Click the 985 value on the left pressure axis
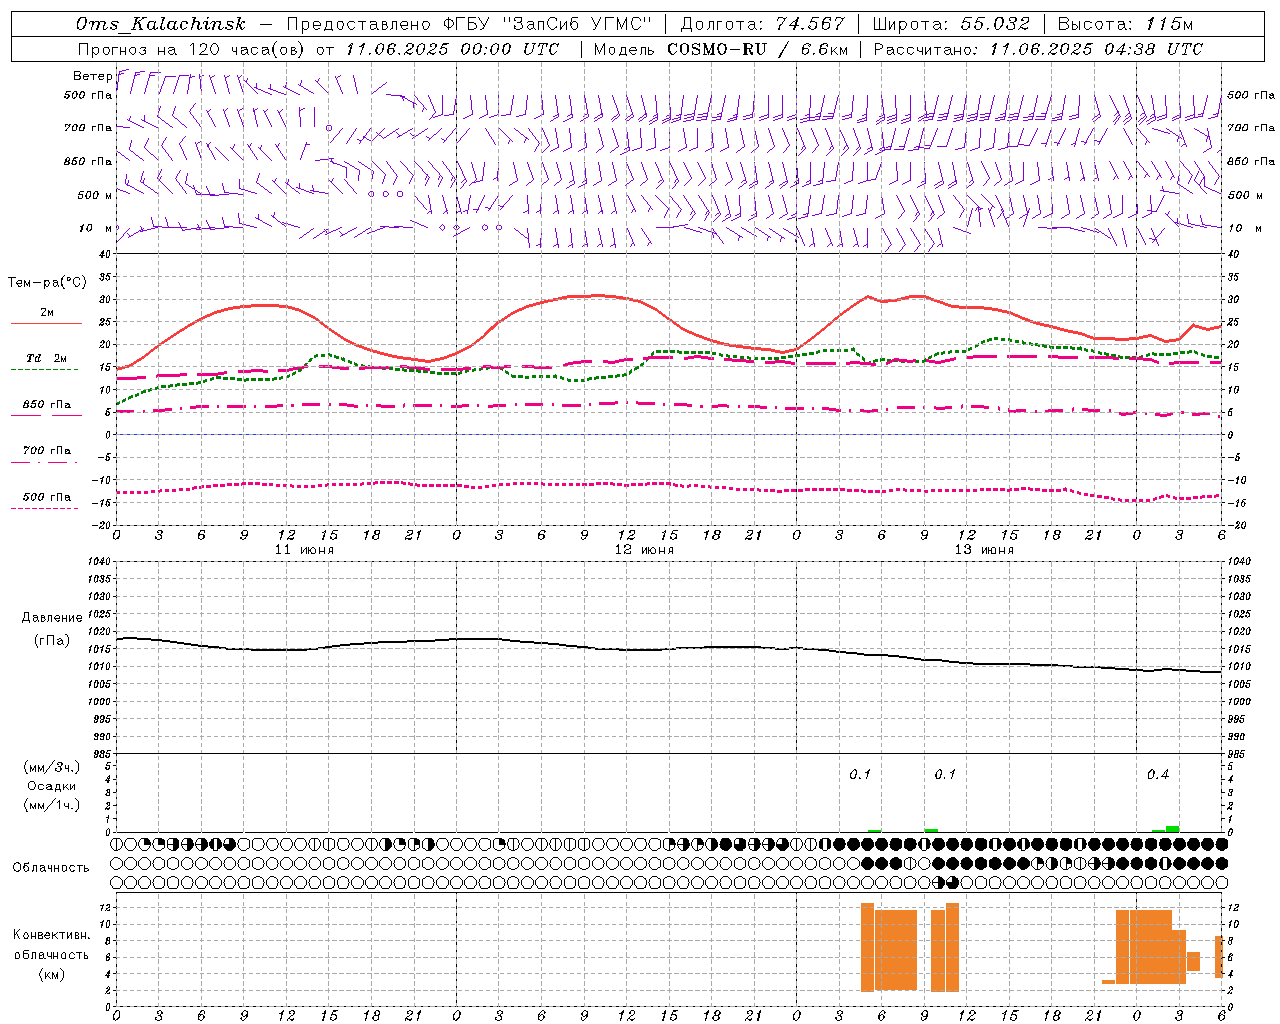 pyautogui.click(x=100, y=754)
